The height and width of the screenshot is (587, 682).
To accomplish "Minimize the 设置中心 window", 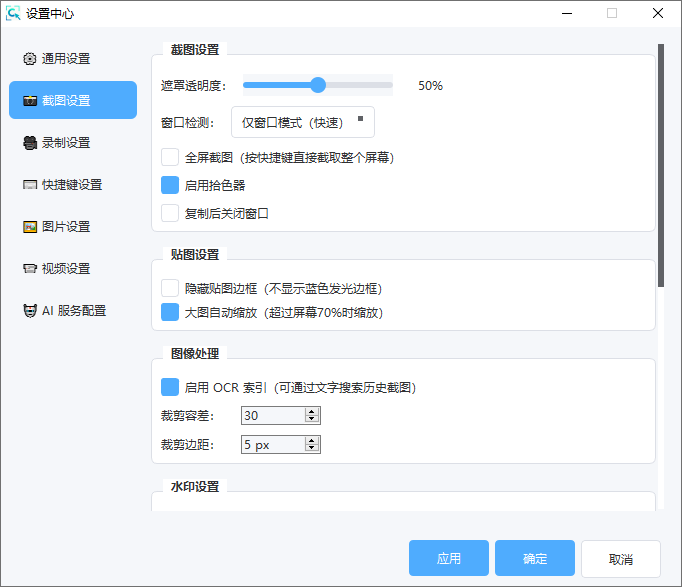I will pos(567,13).
